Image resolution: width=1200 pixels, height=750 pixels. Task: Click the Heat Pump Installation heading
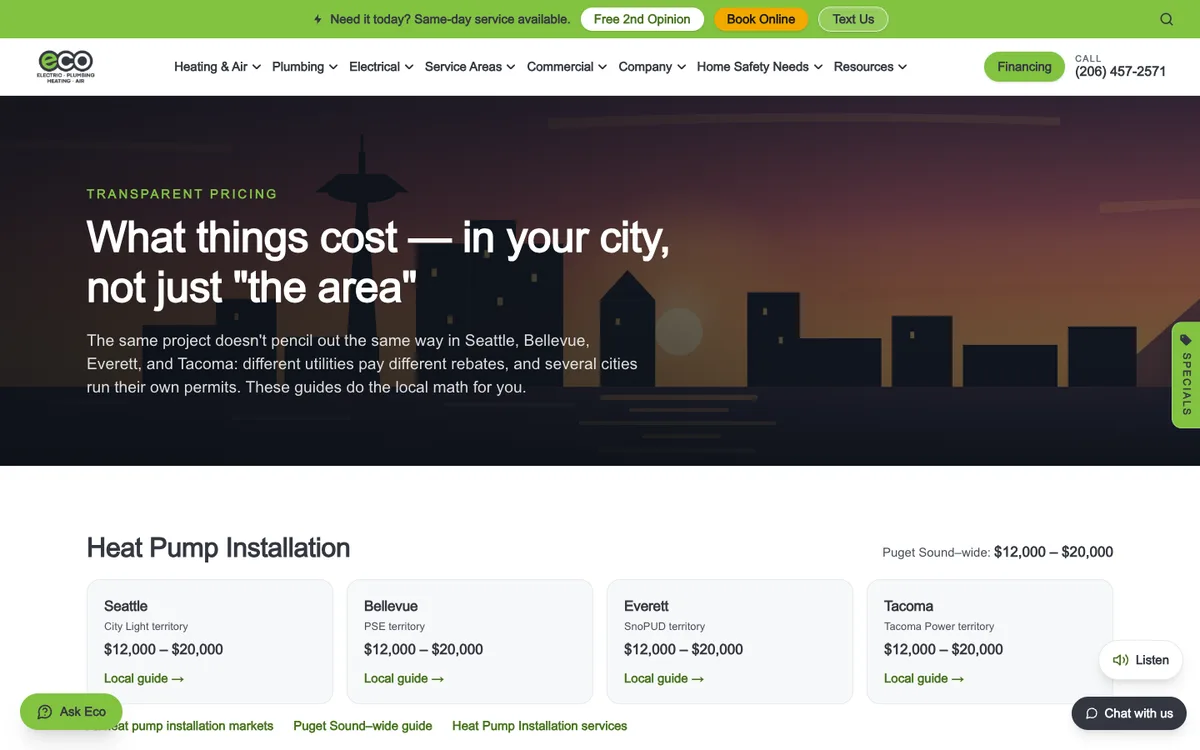click(x=218, y=548)
